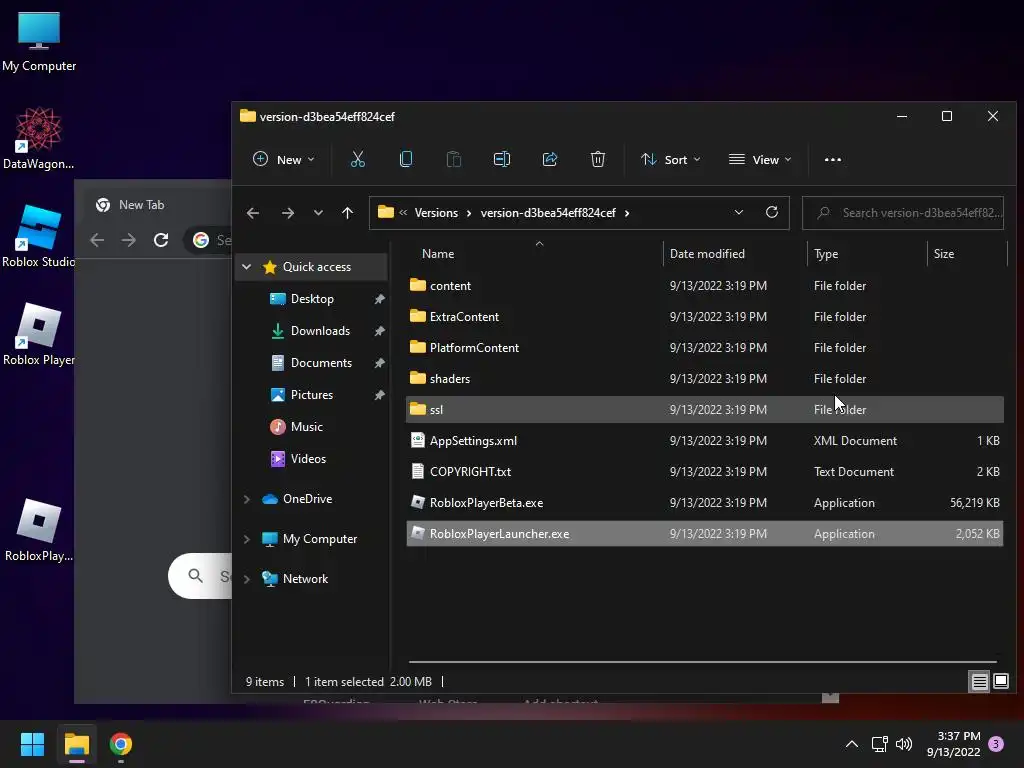The image size is (1024, 768).
Task: Click Chrome back arrow button
Action: click(97, 240)
